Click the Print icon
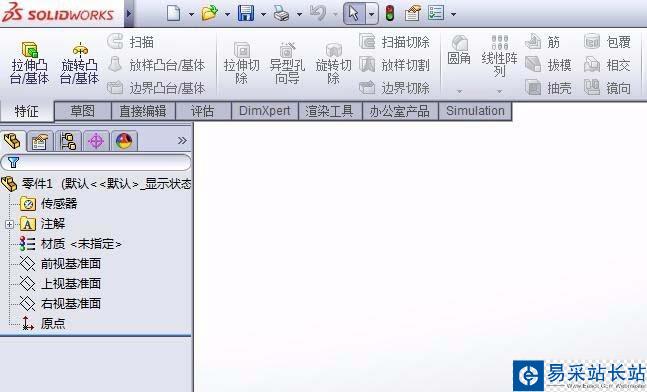Screen dimensions: 647x392 [x=282, y=14]
